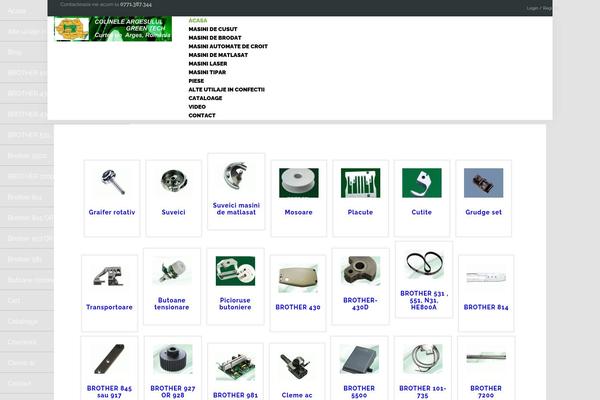Open the BROTHER 981 circuit board image

(x=235, y=366)
